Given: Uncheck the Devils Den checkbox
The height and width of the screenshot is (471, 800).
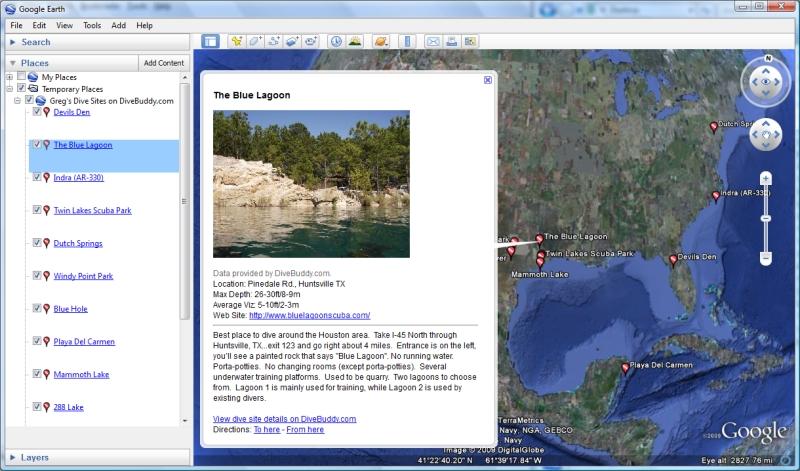Looking at the screenshot, I should click(x=37, y=111).
